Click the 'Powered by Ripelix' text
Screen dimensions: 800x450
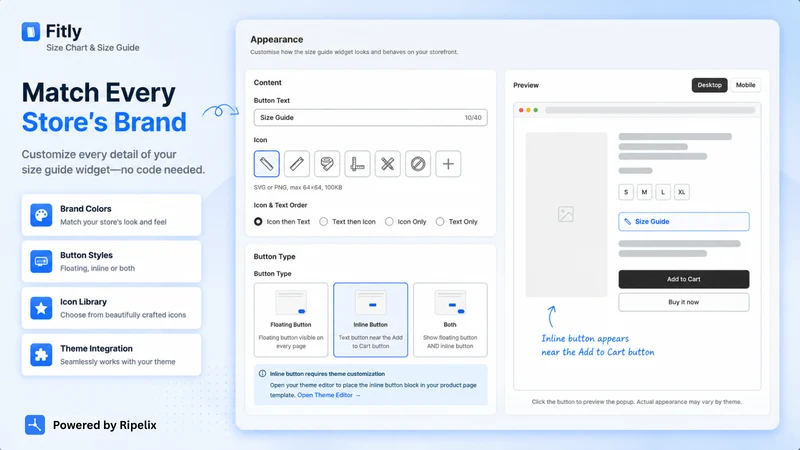click(105, 425)
